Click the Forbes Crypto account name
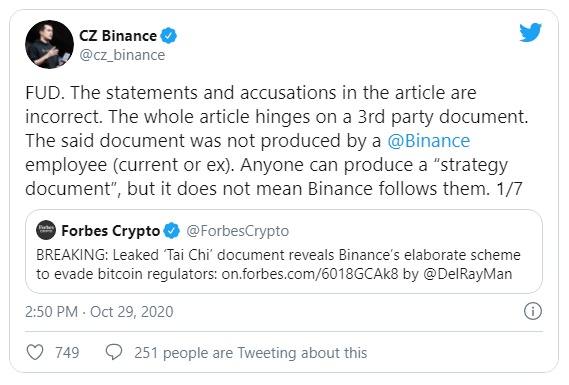Viewport: 569px width, 385px height. pyautogui.click(x=111, y=231)
